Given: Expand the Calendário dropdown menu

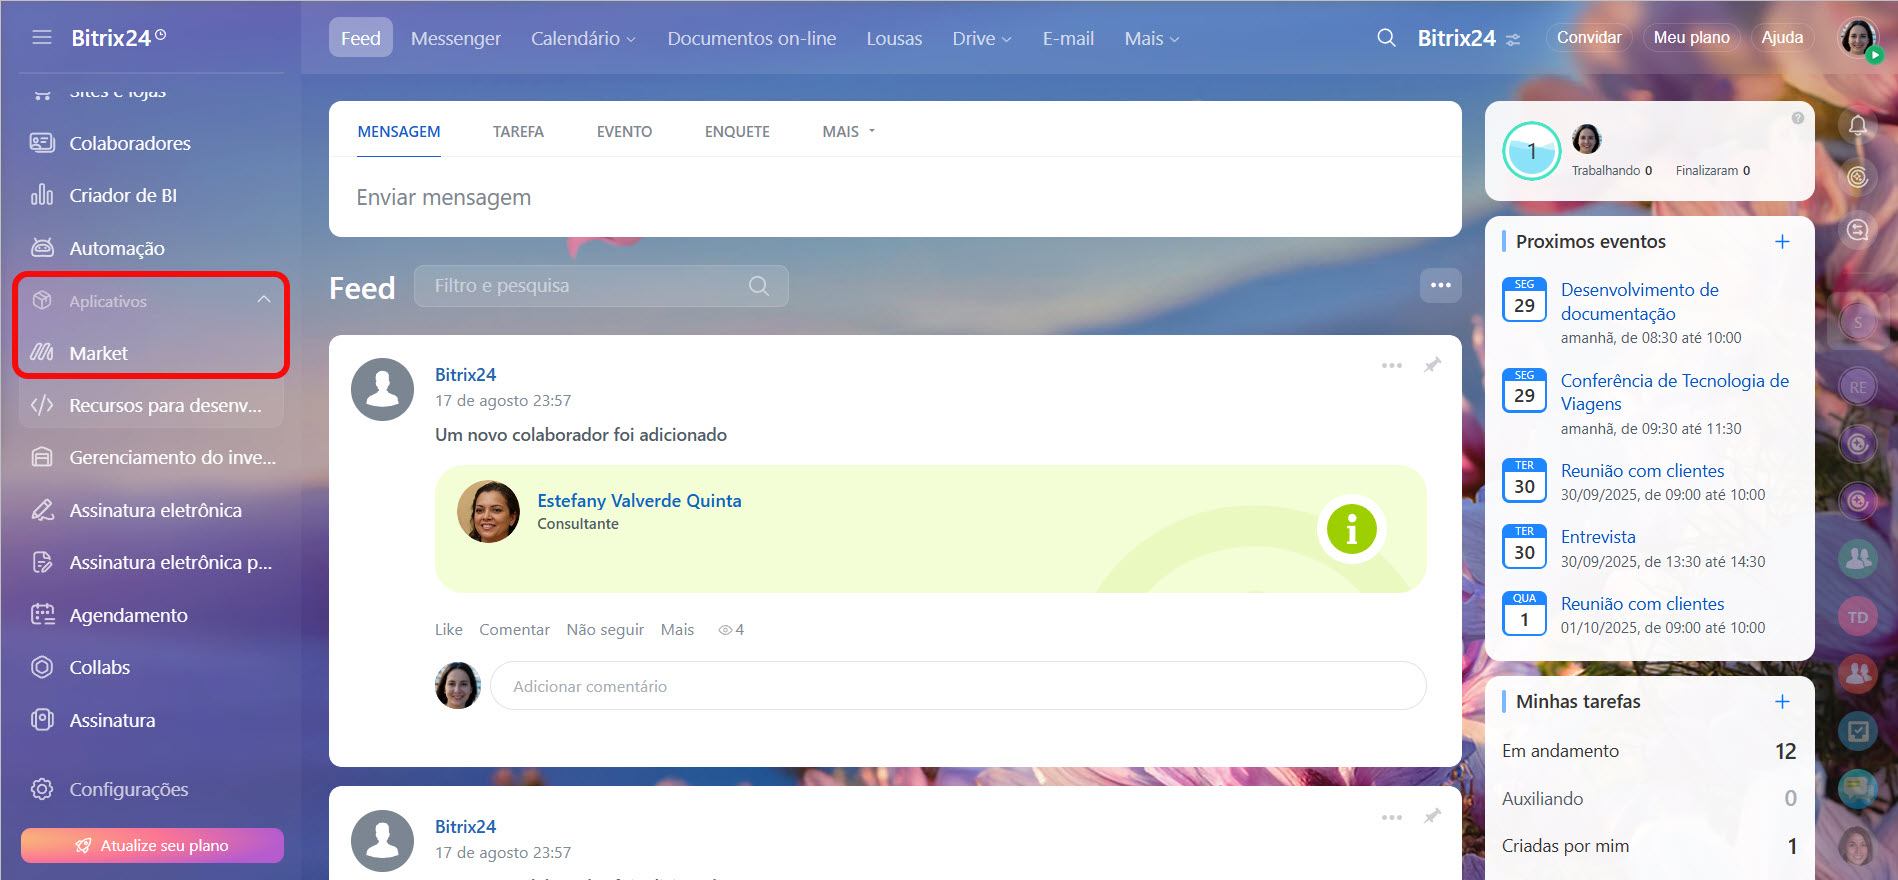Looking at the screenshot, I should tap(583, 39).
